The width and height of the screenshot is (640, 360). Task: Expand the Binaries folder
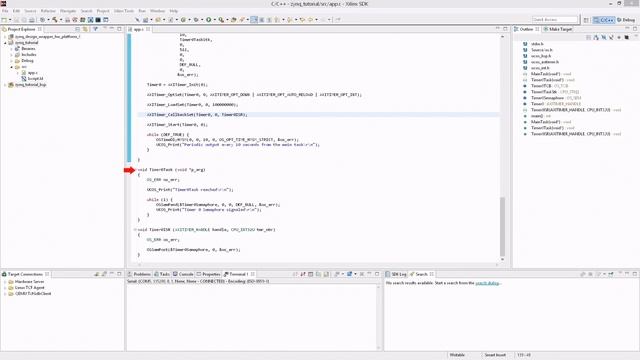pyautogui.click(x=11, y=49)
